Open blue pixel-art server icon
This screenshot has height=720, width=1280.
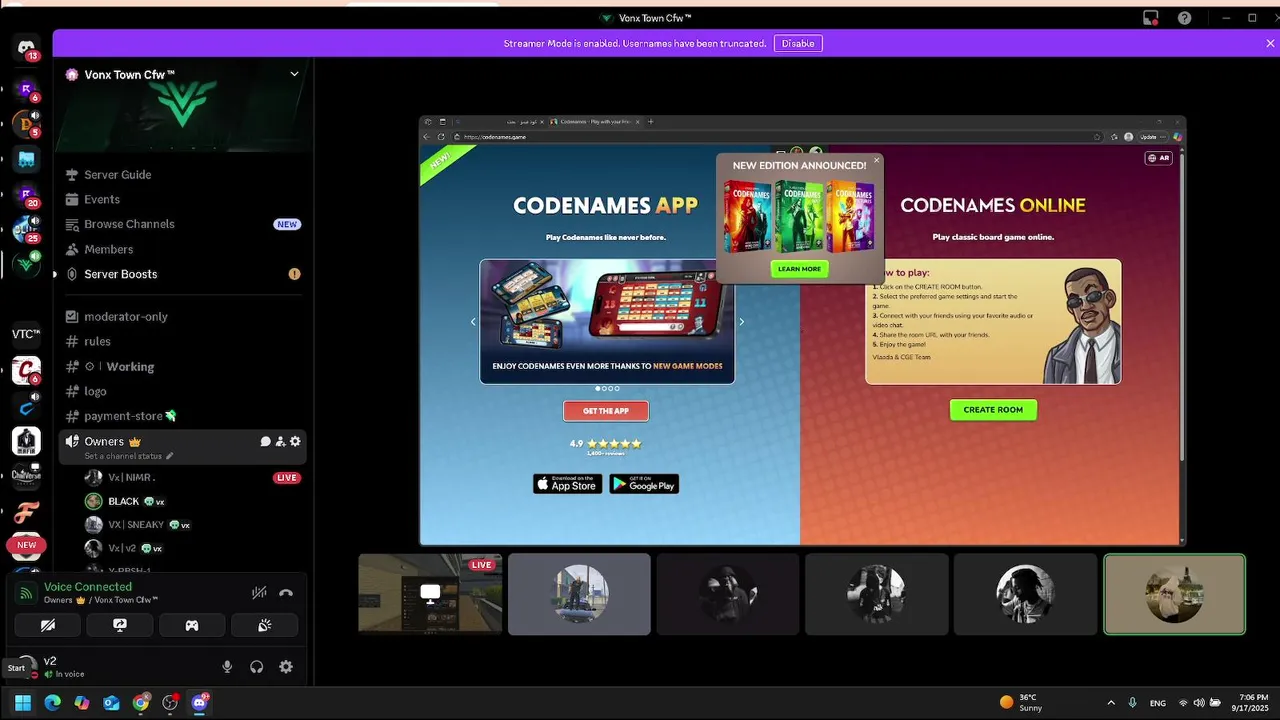point(26,159)
